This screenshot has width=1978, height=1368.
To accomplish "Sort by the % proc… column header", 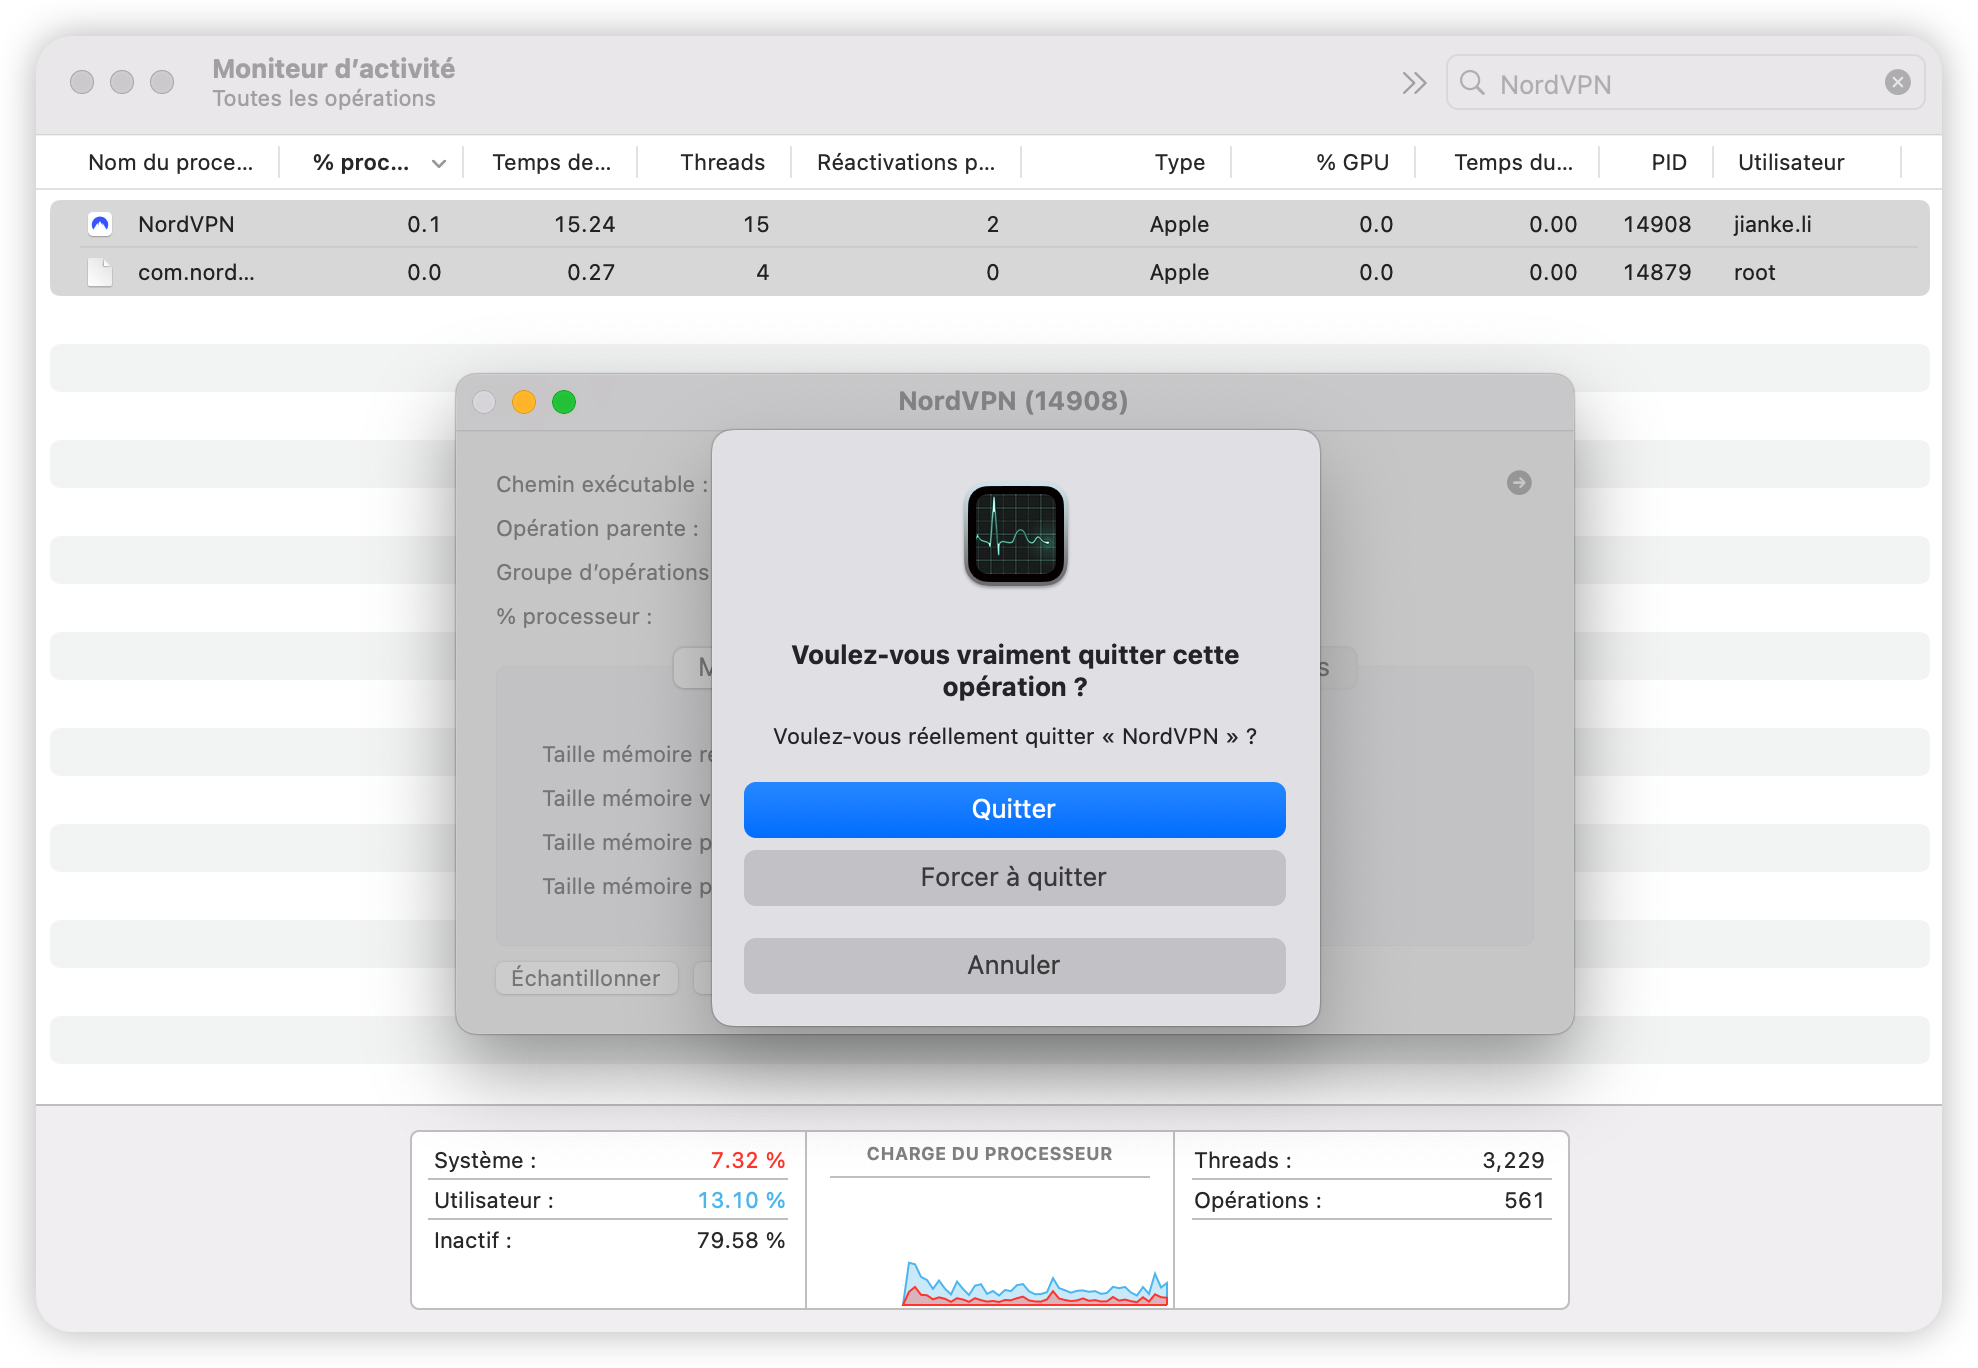I will click(x=371, y=162).
